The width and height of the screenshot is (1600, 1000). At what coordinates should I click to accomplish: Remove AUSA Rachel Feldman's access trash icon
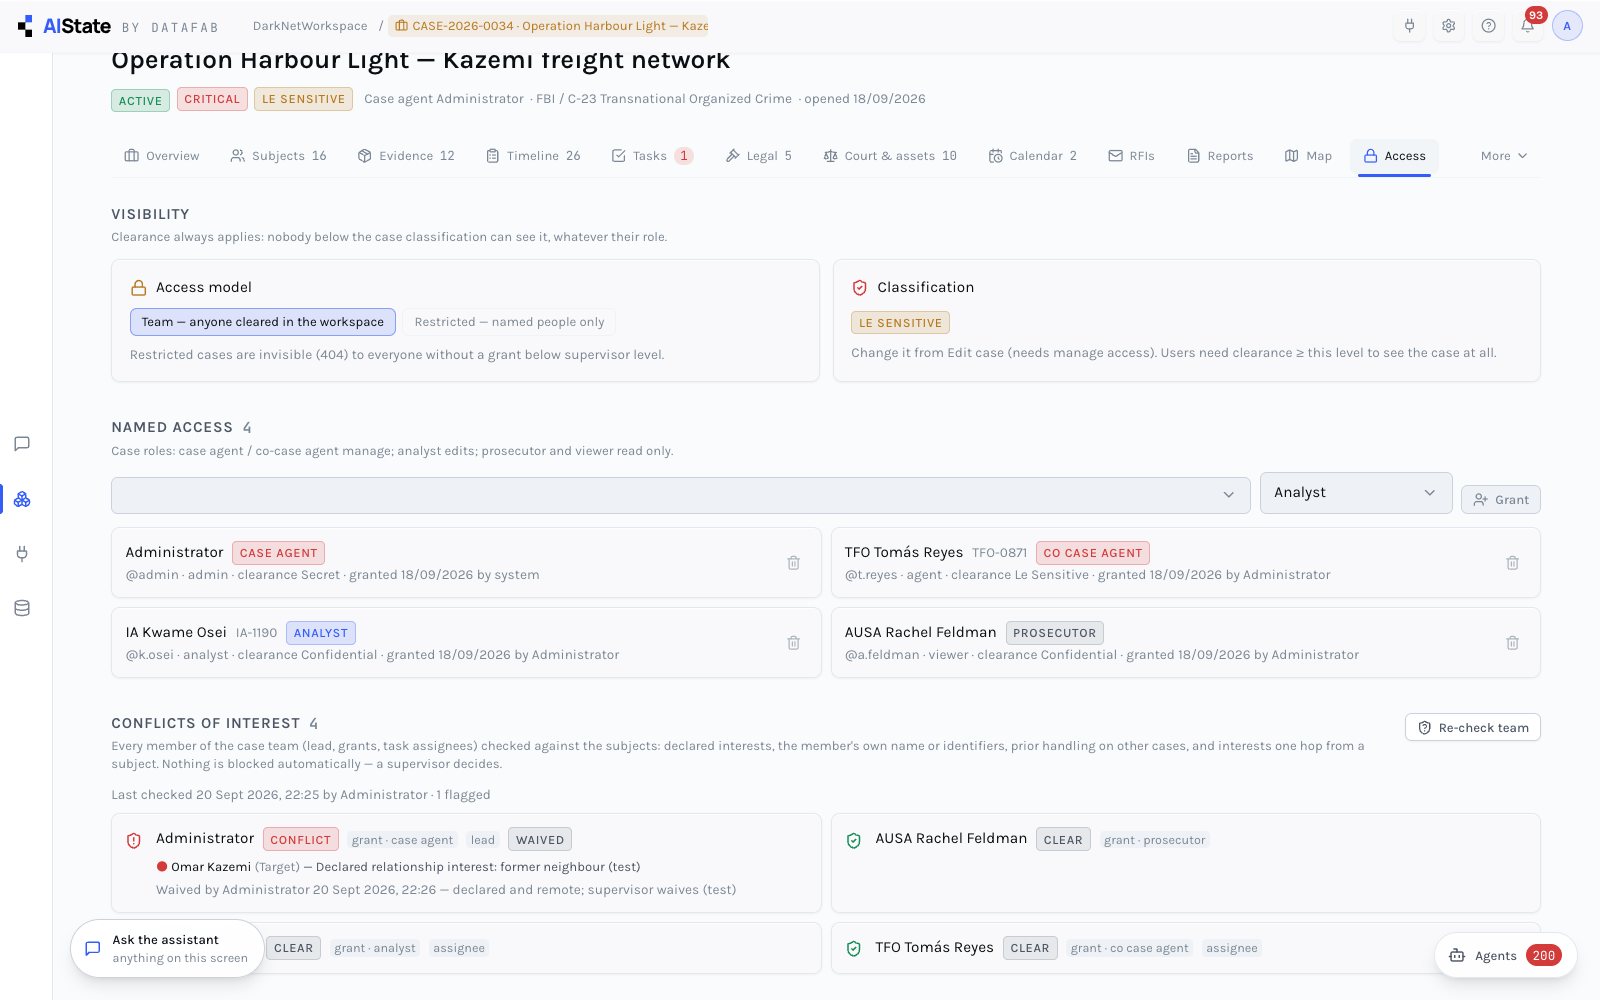coord(1512,643)
